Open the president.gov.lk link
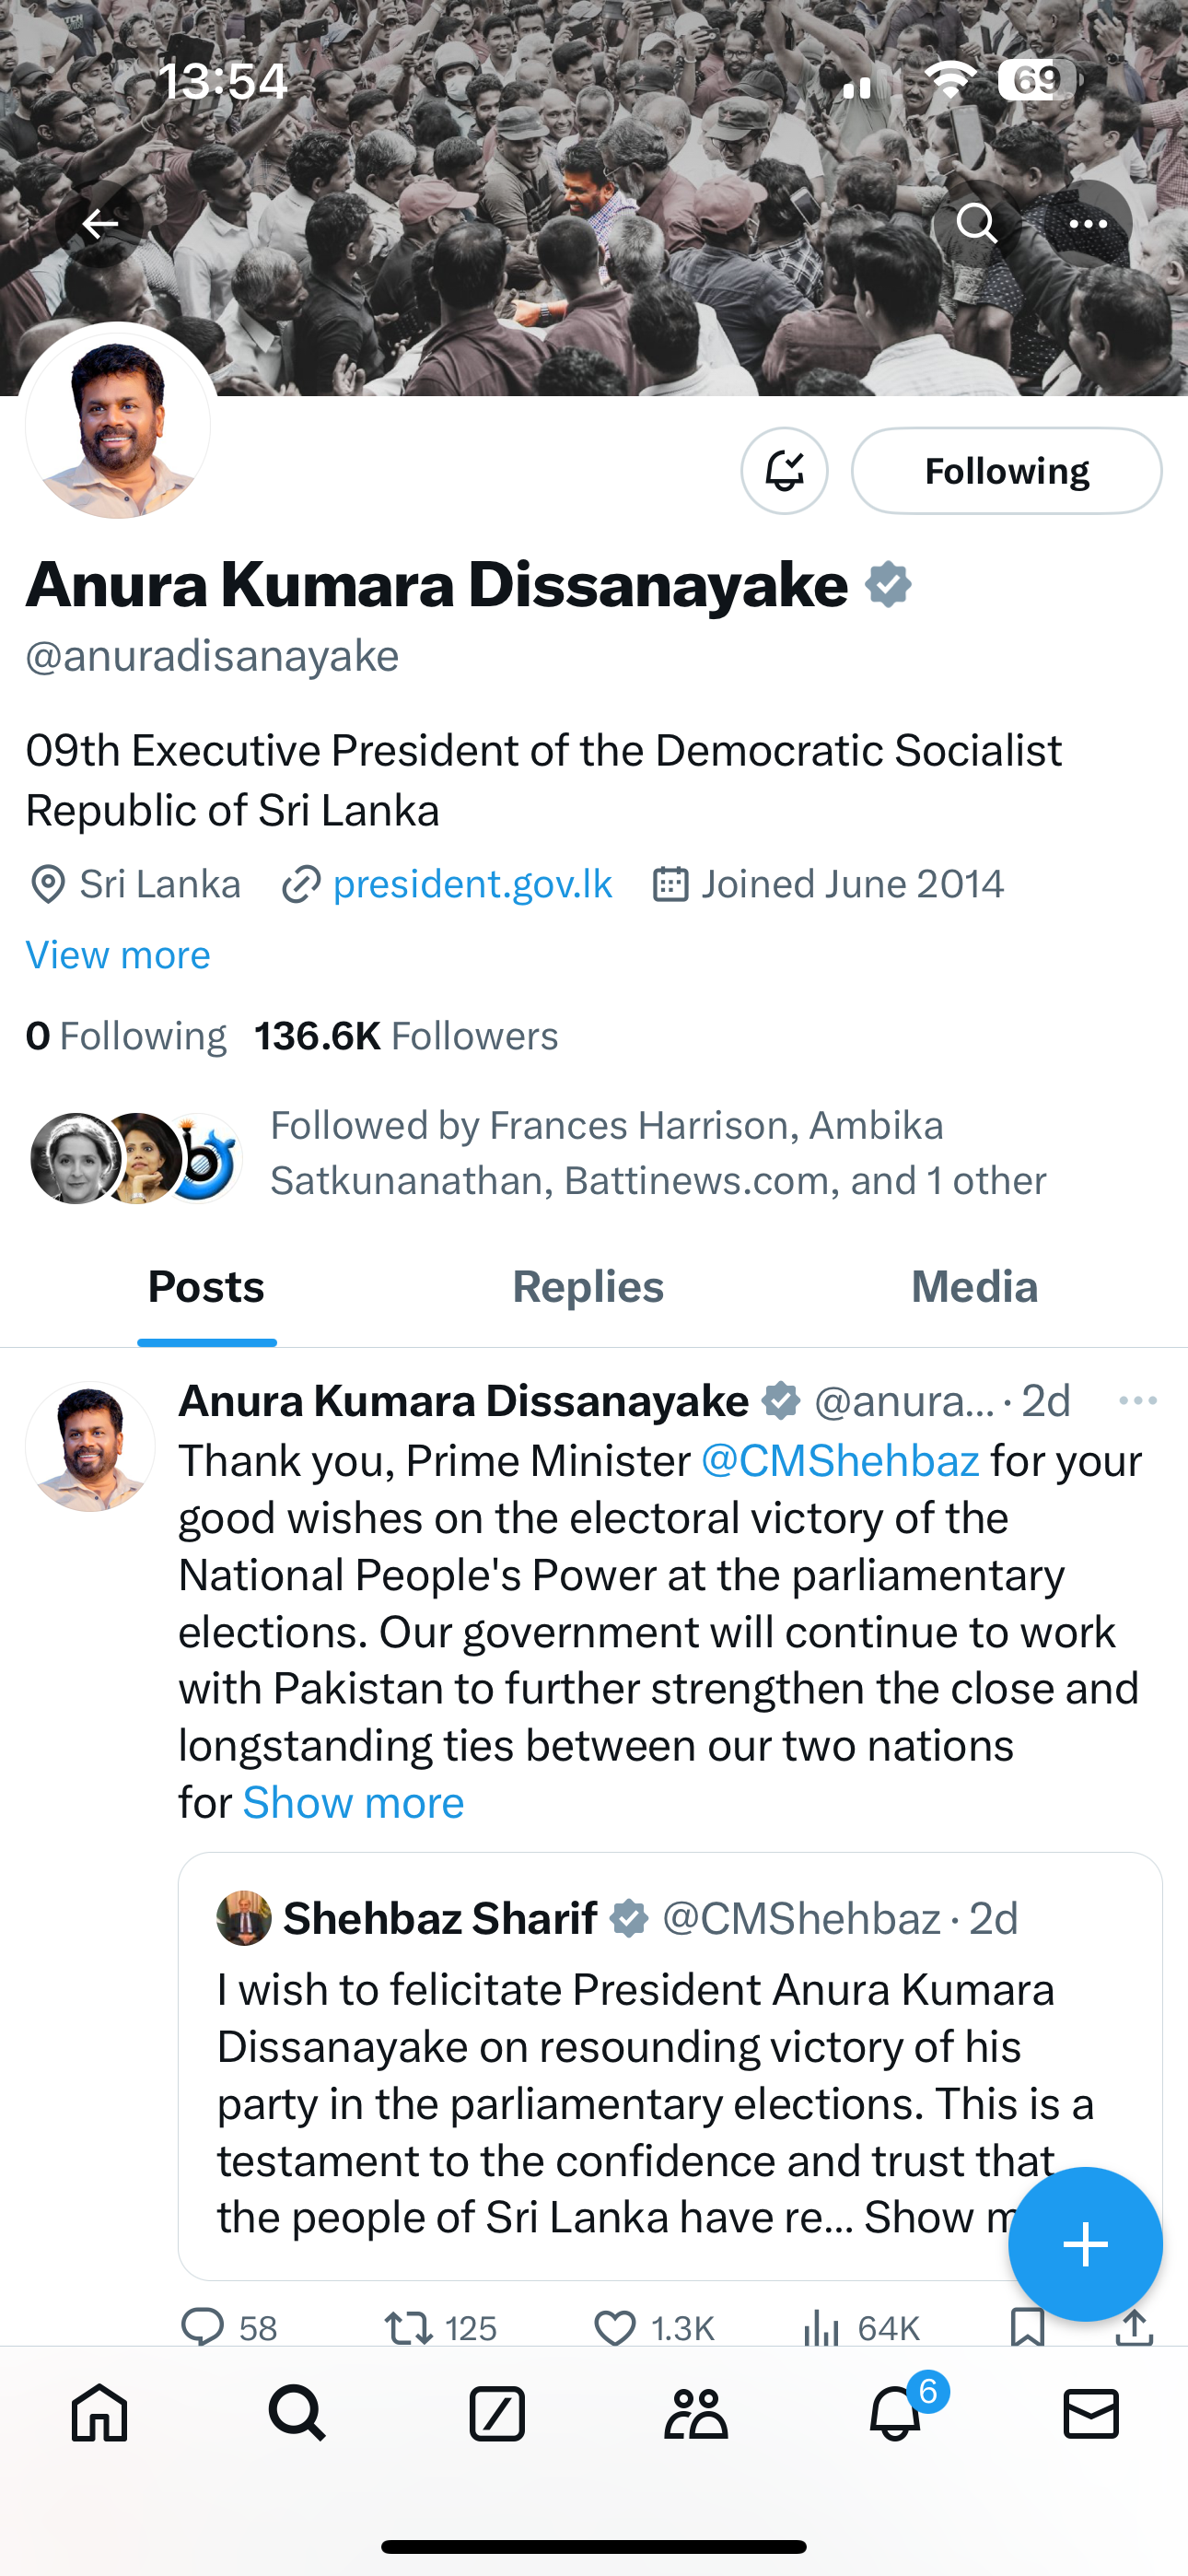This screenshot has width=1188, height=2576. tap(472, 884)
